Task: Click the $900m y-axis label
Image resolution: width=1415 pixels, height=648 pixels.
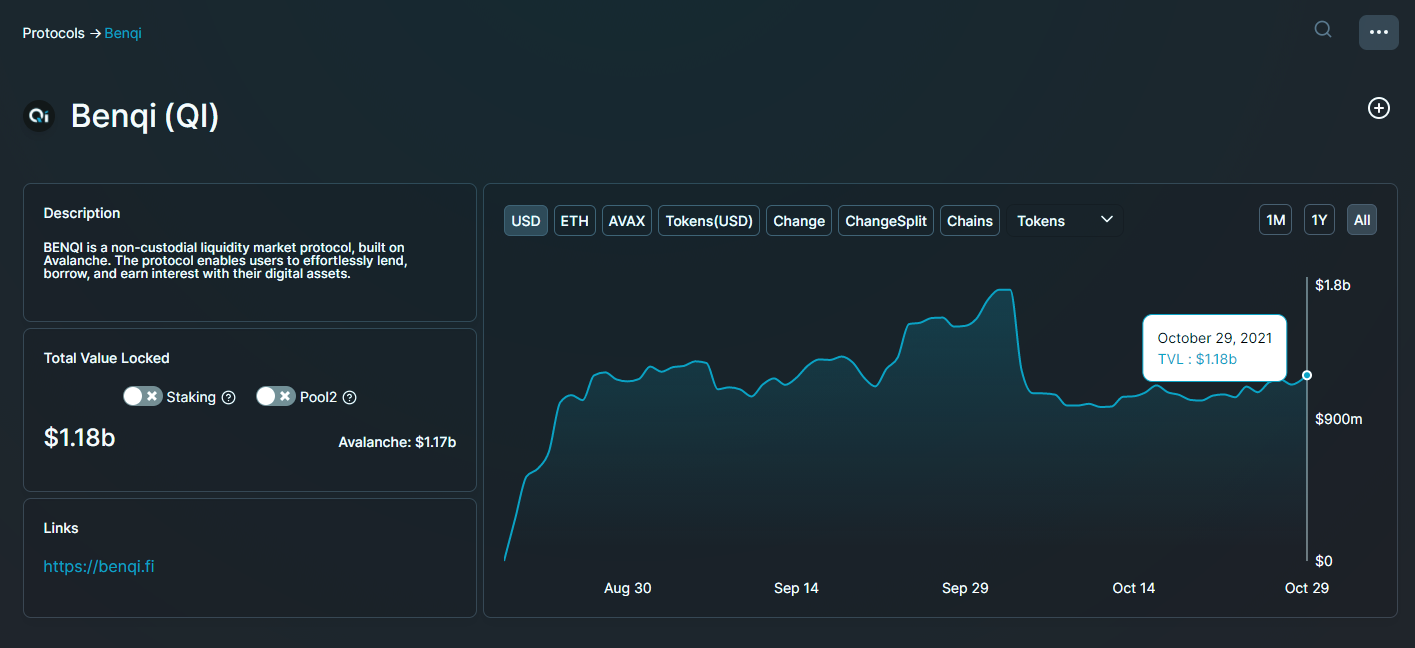Action: pyautogui.click(x=1339, y=419)
